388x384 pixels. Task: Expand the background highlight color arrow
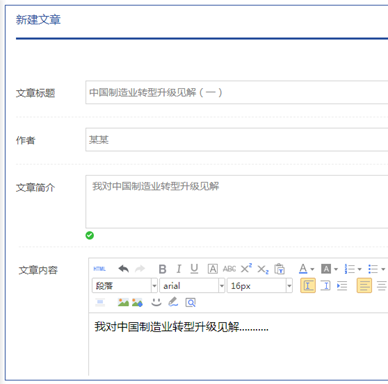coord(336,269)
